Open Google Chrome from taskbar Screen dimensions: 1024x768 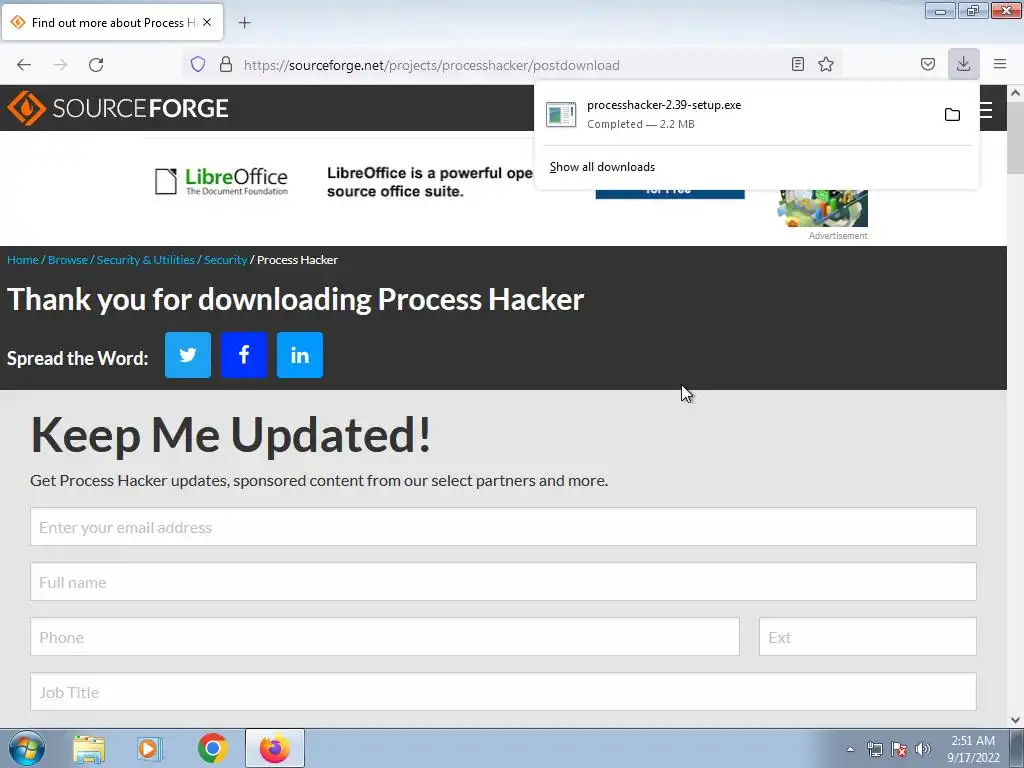tap(212, 748)
